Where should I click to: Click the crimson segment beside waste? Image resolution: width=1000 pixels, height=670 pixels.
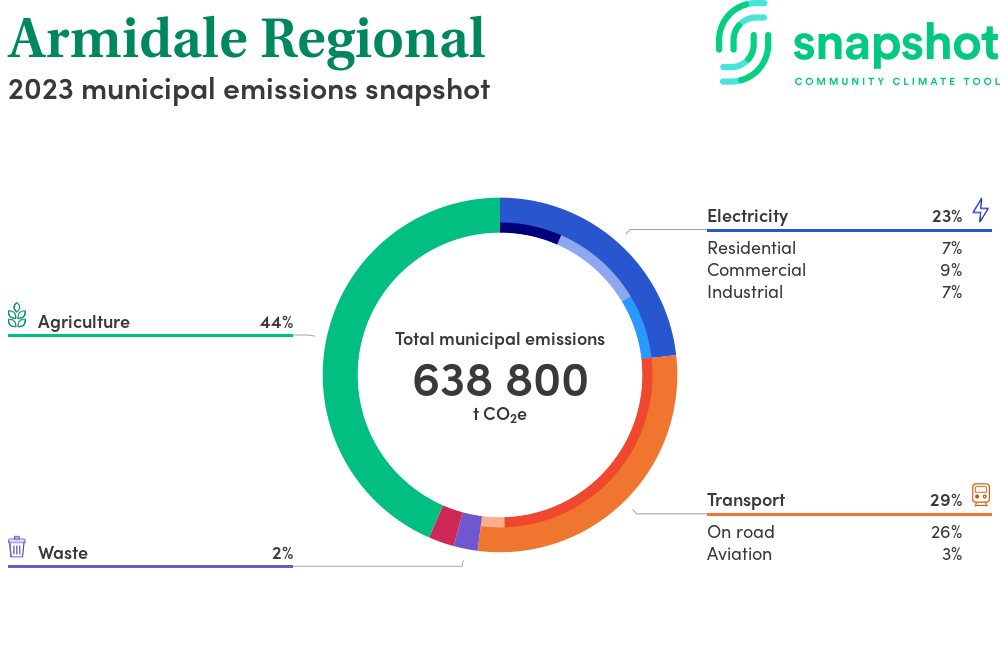click(445, 525)
